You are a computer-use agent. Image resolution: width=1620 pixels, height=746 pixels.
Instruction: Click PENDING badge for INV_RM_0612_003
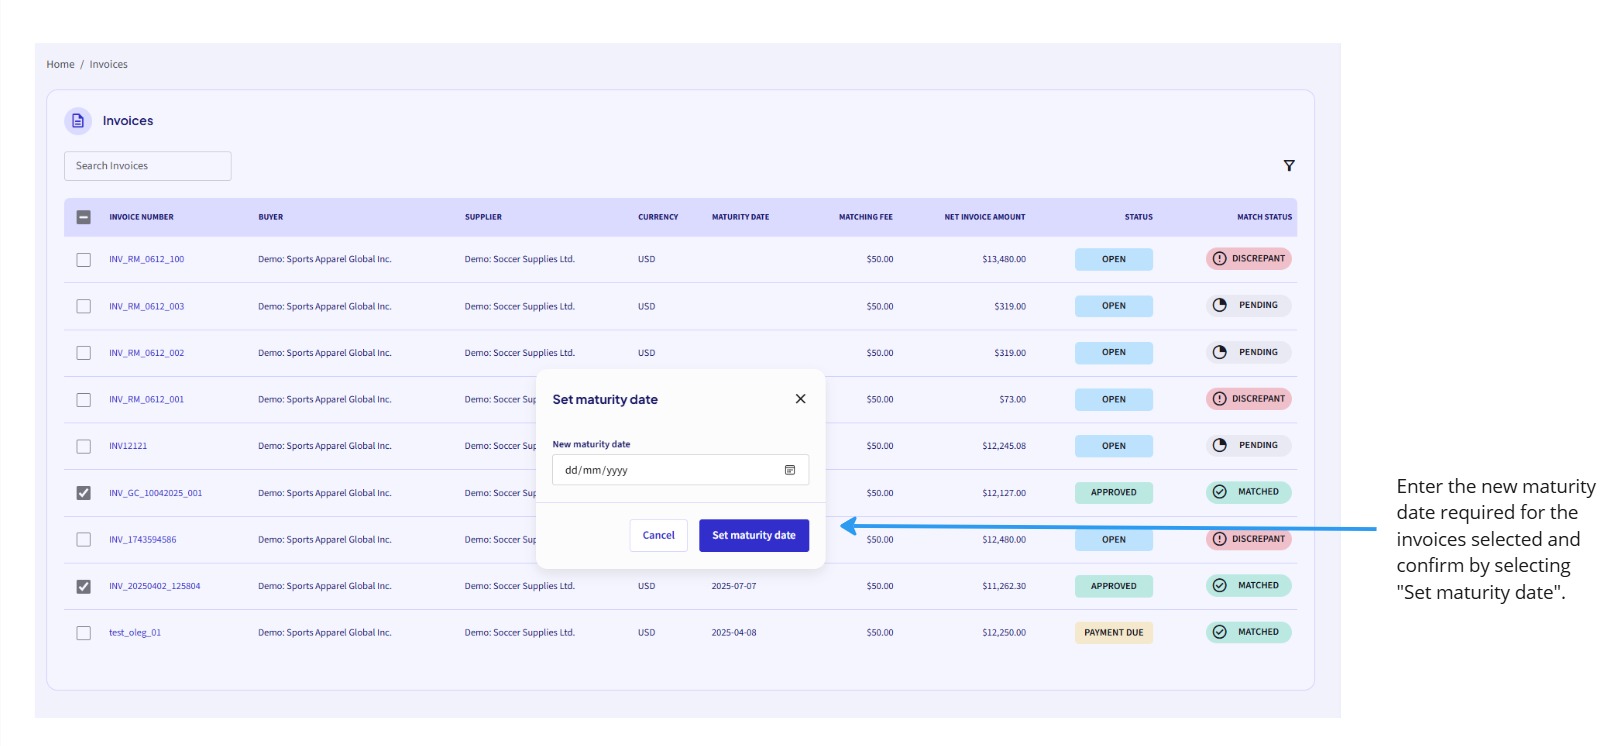(x=1249, y=305)
